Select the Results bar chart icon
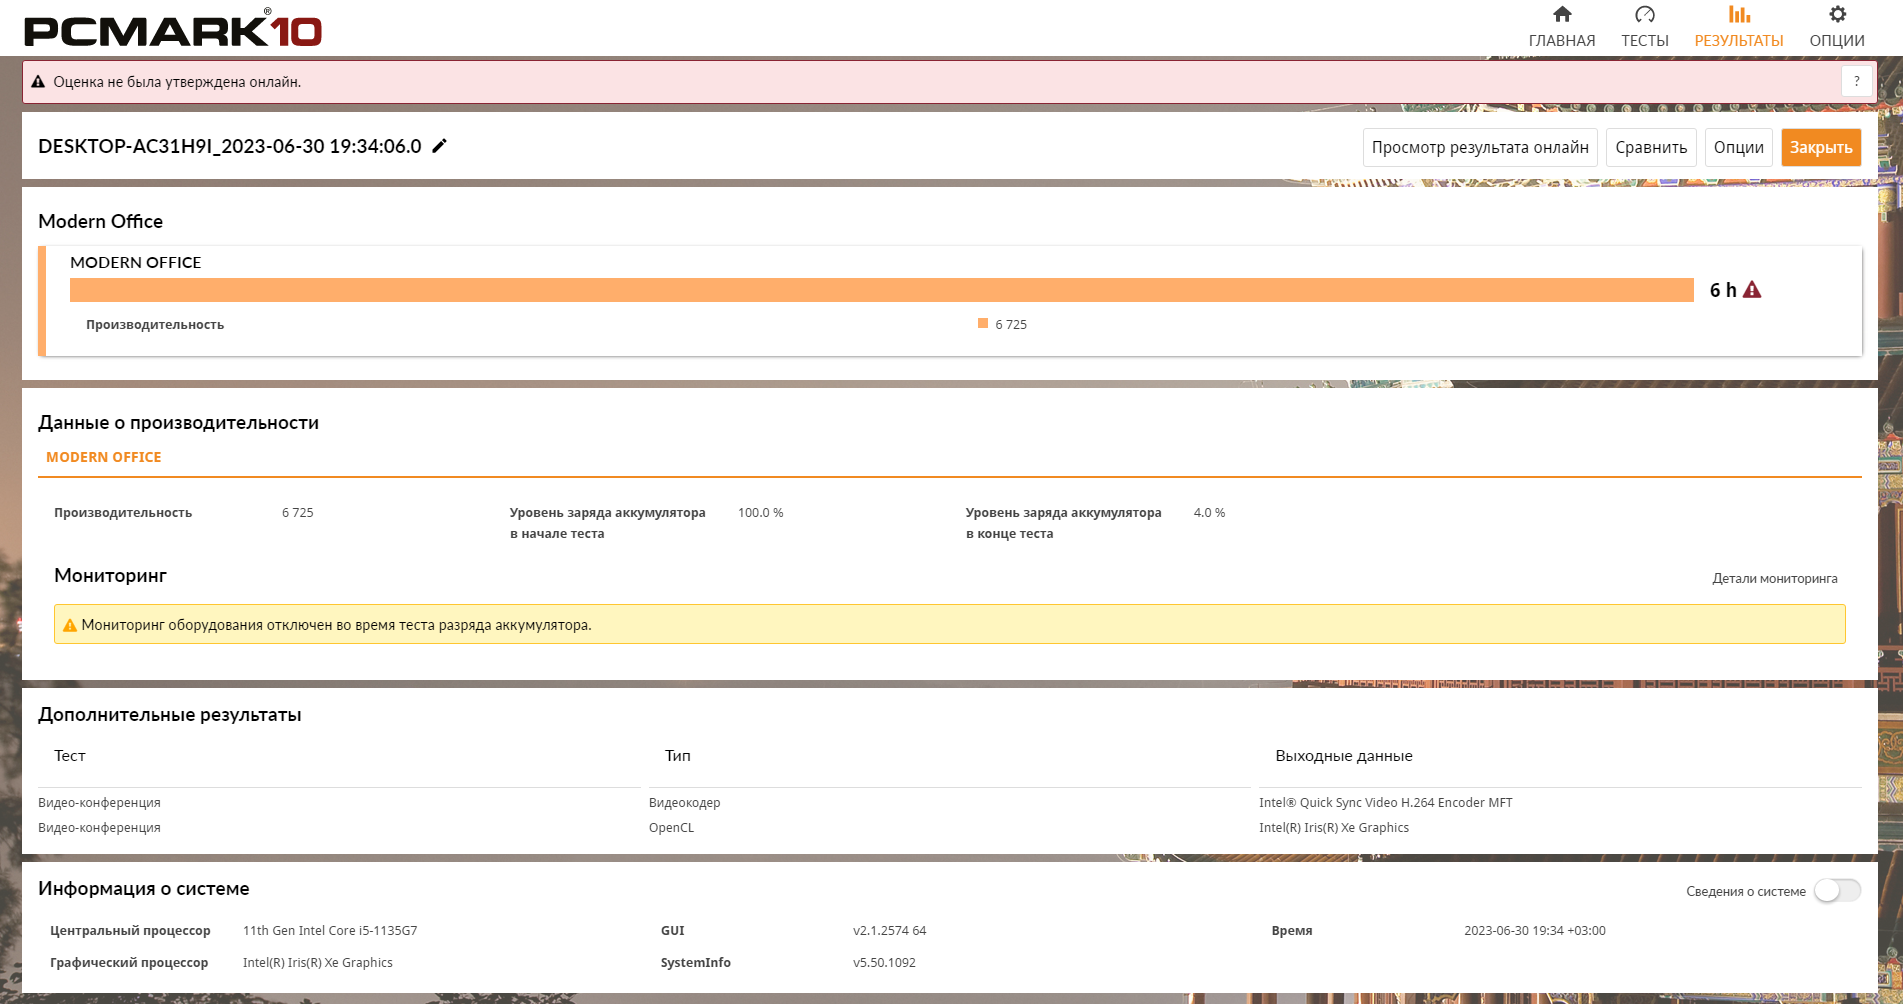This screenshot has width=1903, height=1004. pos(1739,14)
